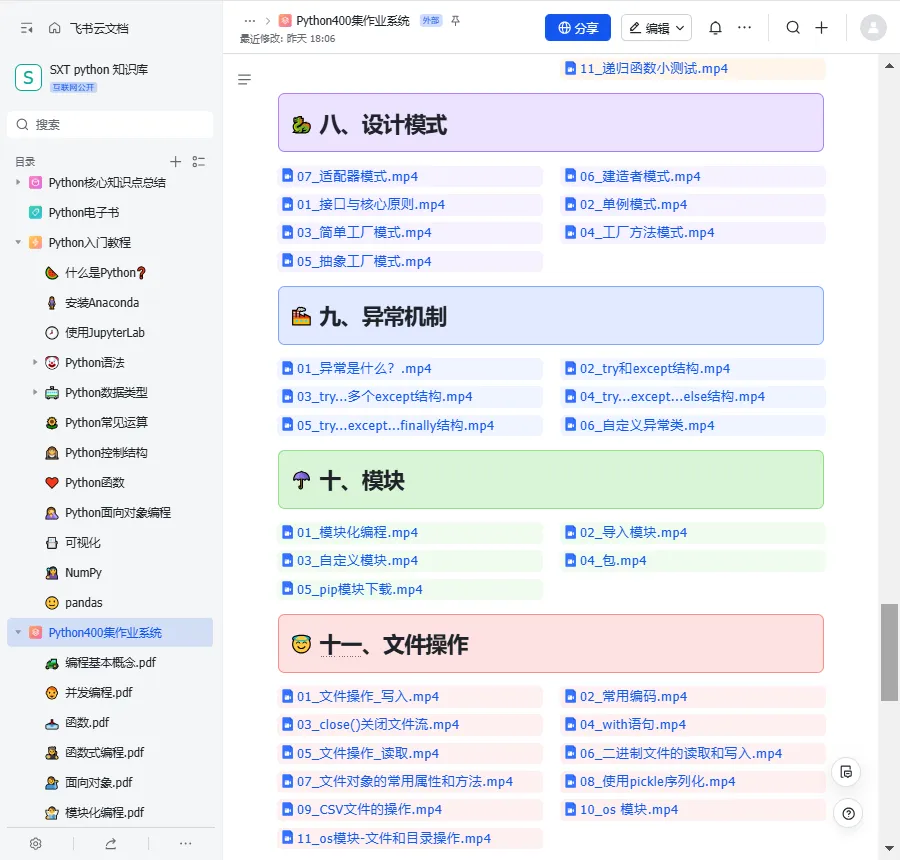Screen dimensions: 900x860
Task: Open 03_简单工厂模式.mp4 file link
Action: click(x=364, y=233)
